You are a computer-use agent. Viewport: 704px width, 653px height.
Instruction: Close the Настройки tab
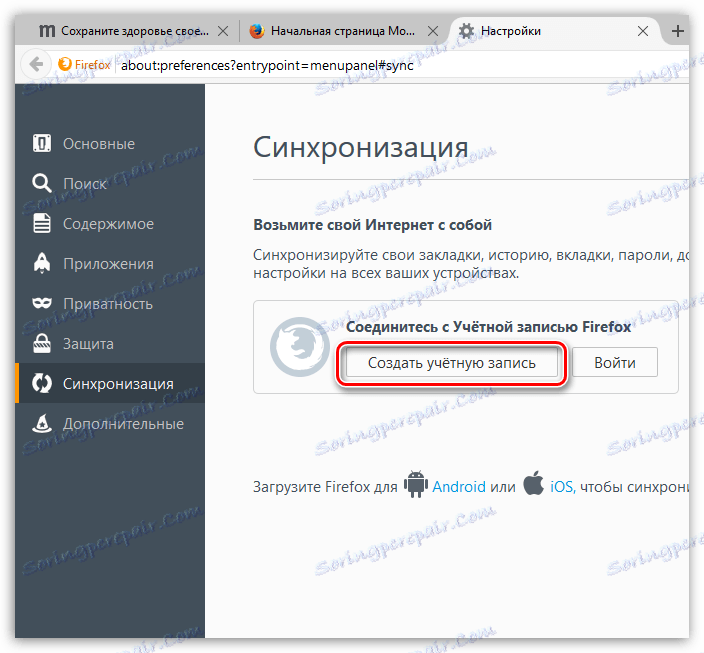[x=643, y=31]
